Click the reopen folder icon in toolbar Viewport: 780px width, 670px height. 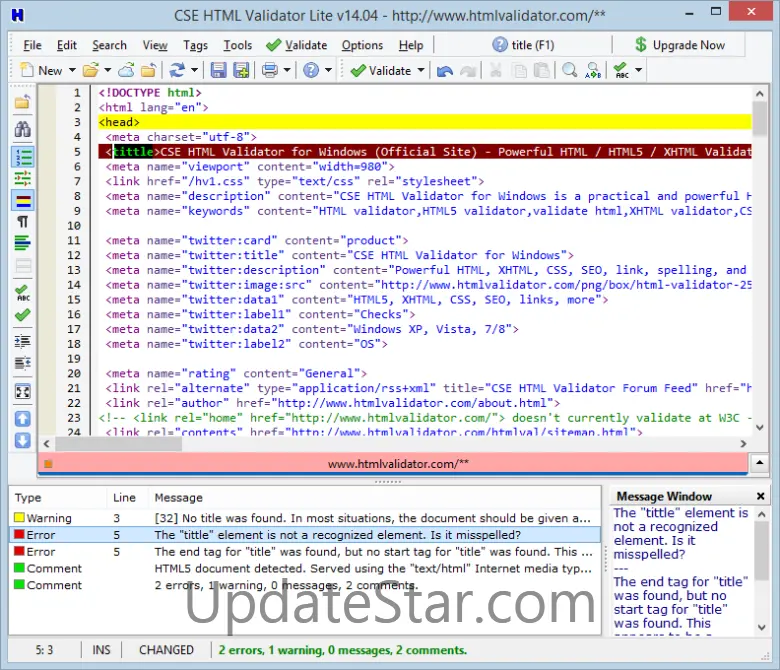point(148,71)
